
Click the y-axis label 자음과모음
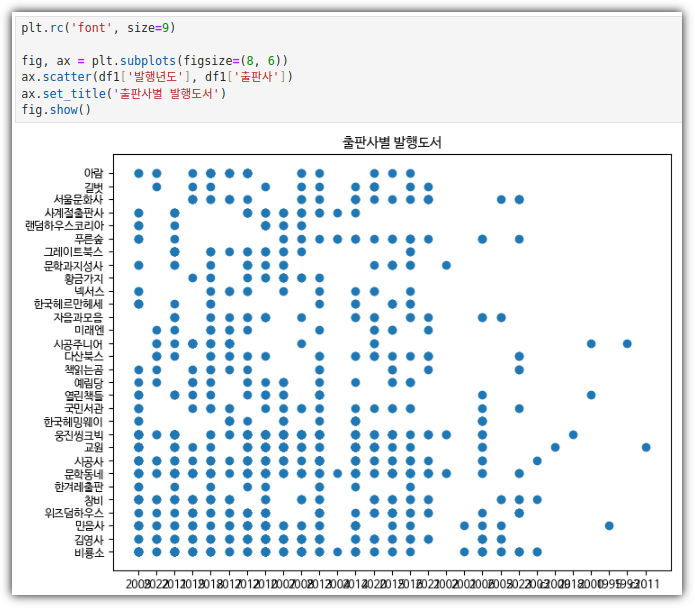click(78, 317)
